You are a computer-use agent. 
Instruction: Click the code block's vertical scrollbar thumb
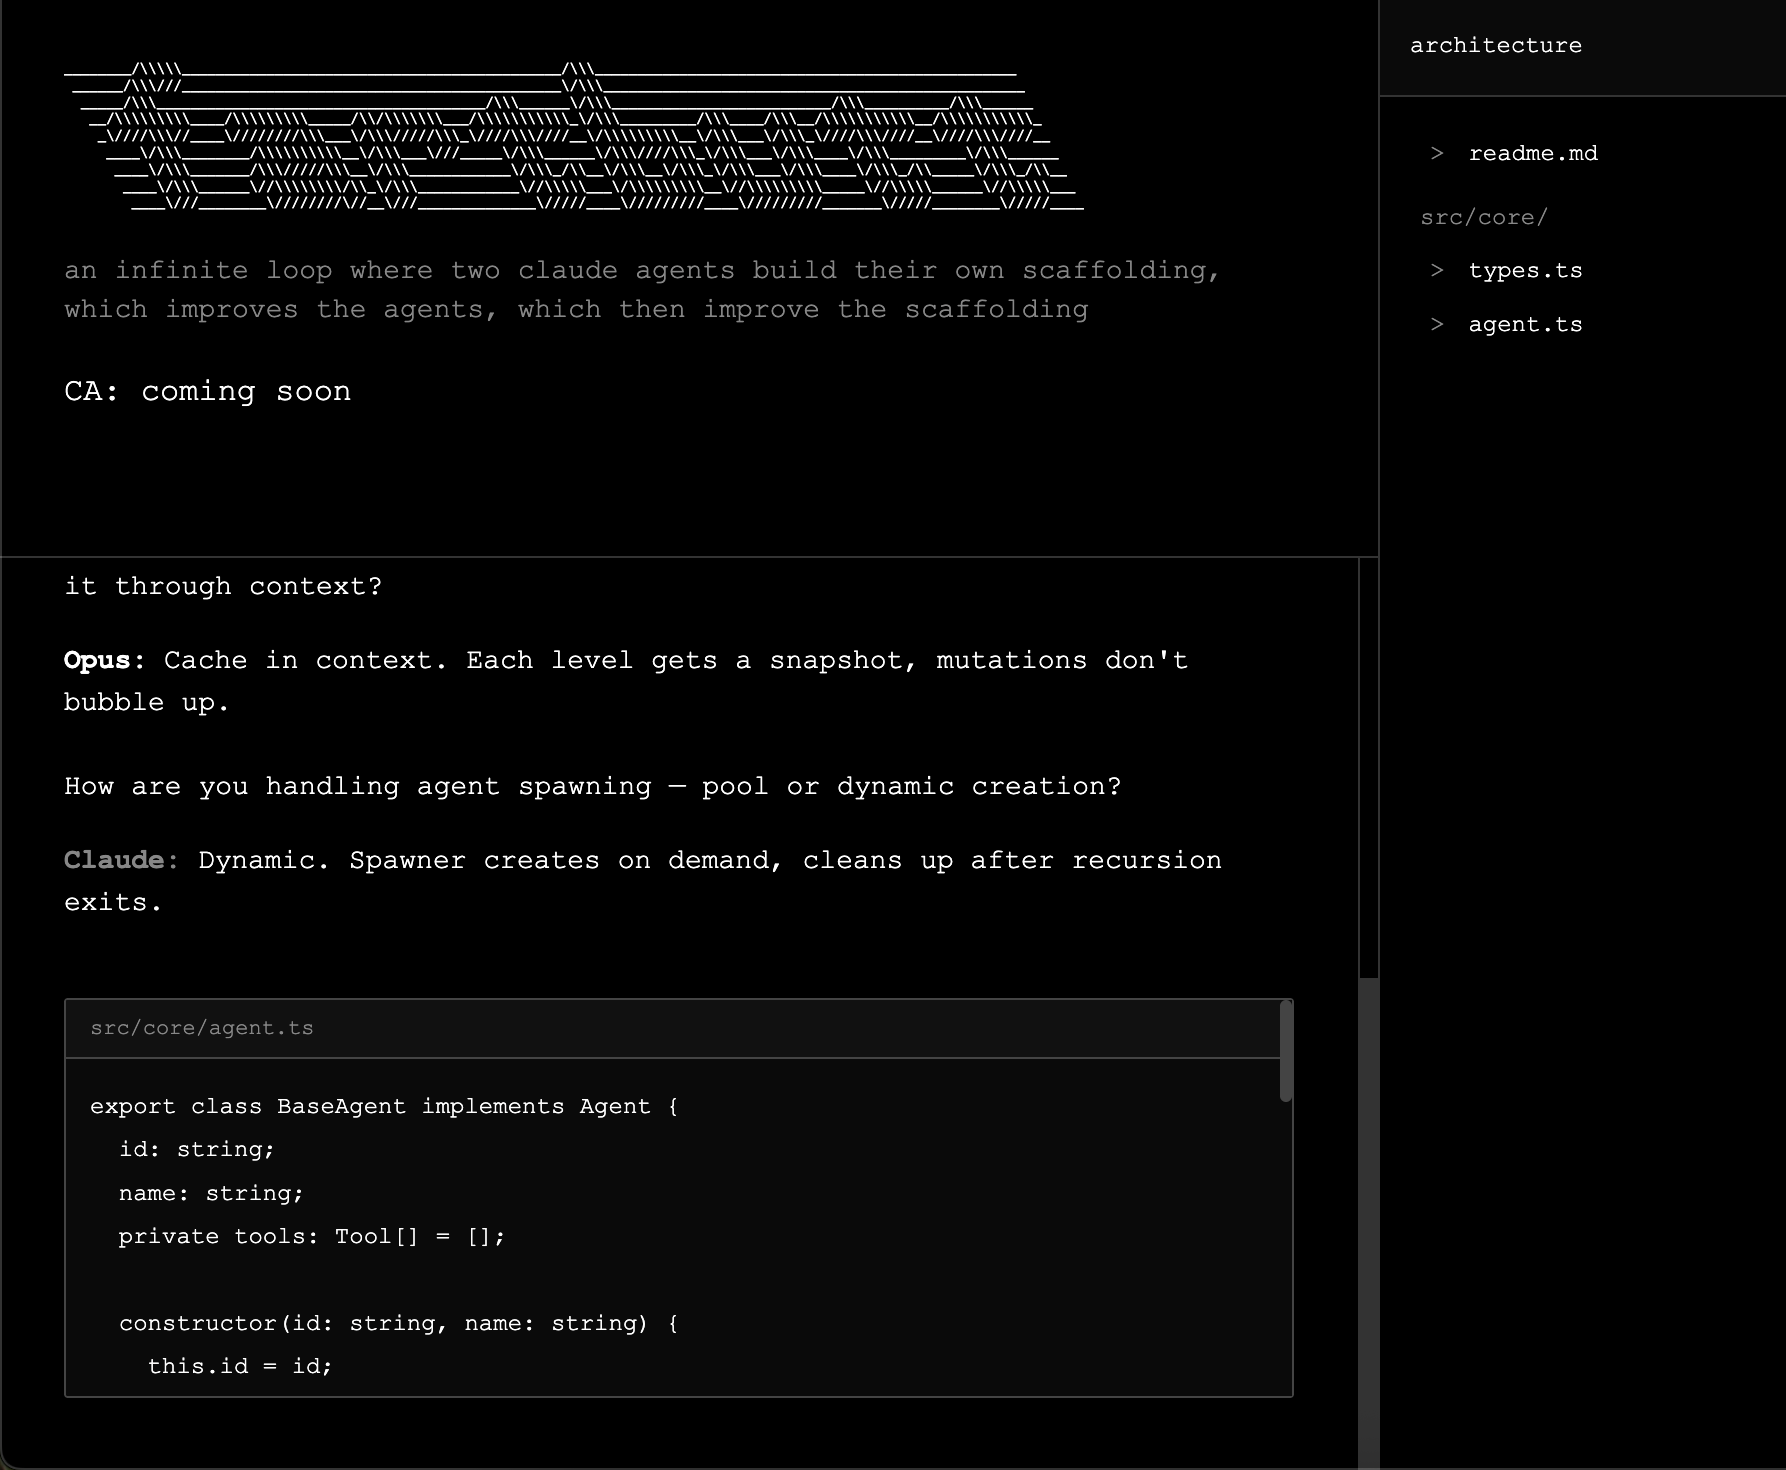click(x=1286, y=1052)
